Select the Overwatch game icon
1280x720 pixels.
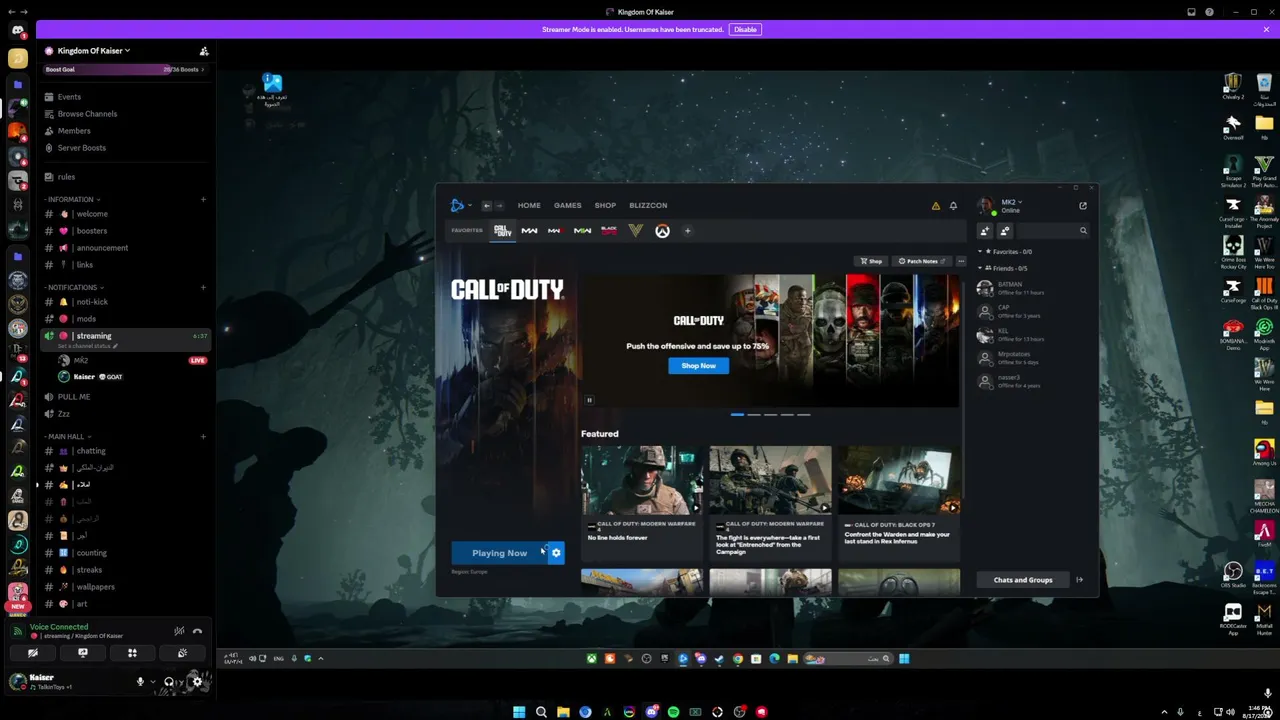click(662, 231)
